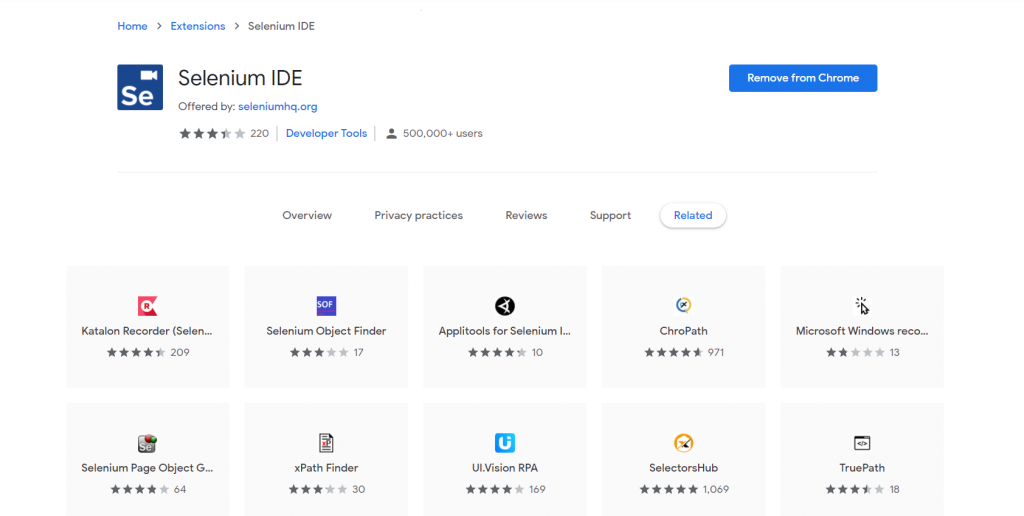The image size is (1024, 516).
Task: Open the ChroPath extension icon
Action: [x=683, y=305]
